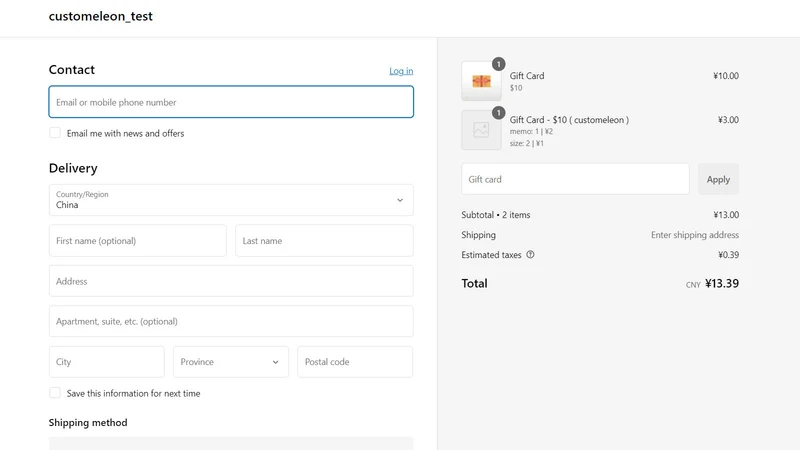
Task: Select the Address input field
Action: [x=231, y=281]
